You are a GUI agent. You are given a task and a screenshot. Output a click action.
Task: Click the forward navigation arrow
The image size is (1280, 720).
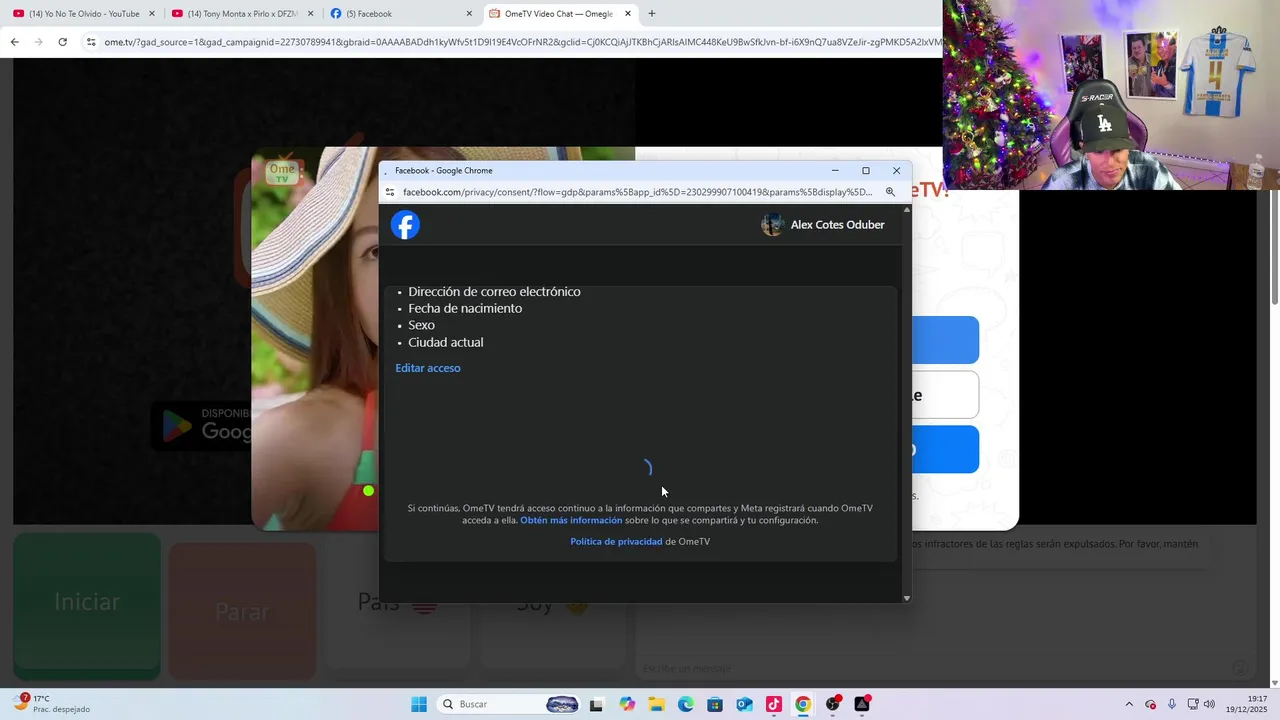tap(38, 42)
